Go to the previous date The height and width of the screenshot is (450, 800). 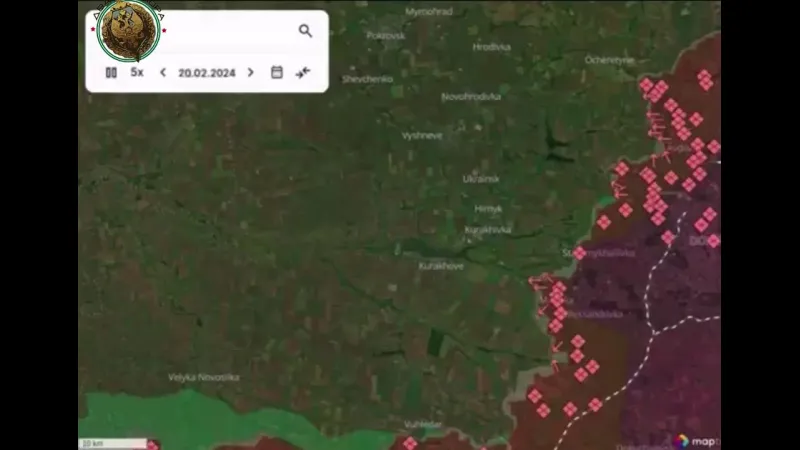tap(163, 72)
